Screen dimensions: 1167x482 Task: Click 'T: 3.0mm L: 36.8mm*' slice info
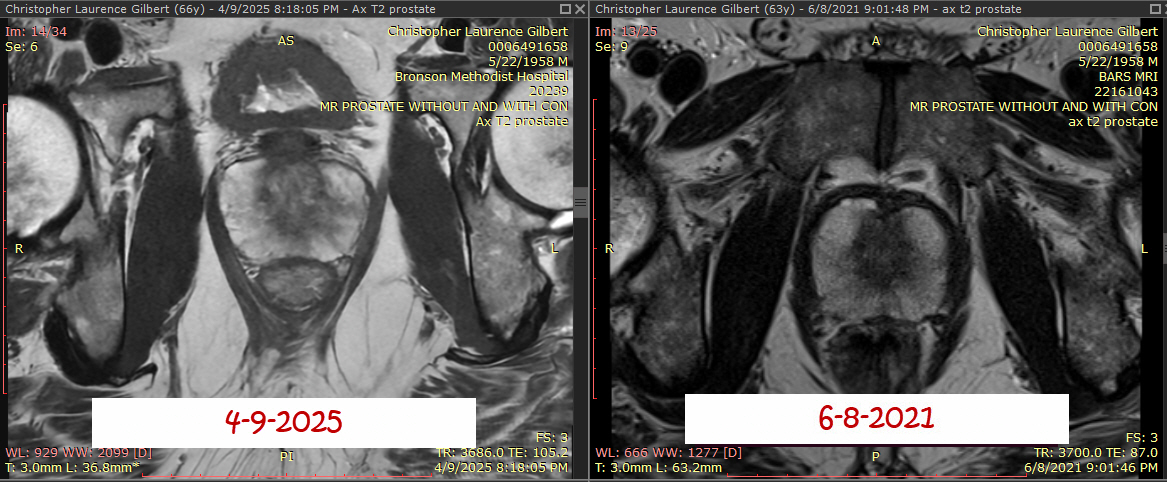(x=71, y=468)
